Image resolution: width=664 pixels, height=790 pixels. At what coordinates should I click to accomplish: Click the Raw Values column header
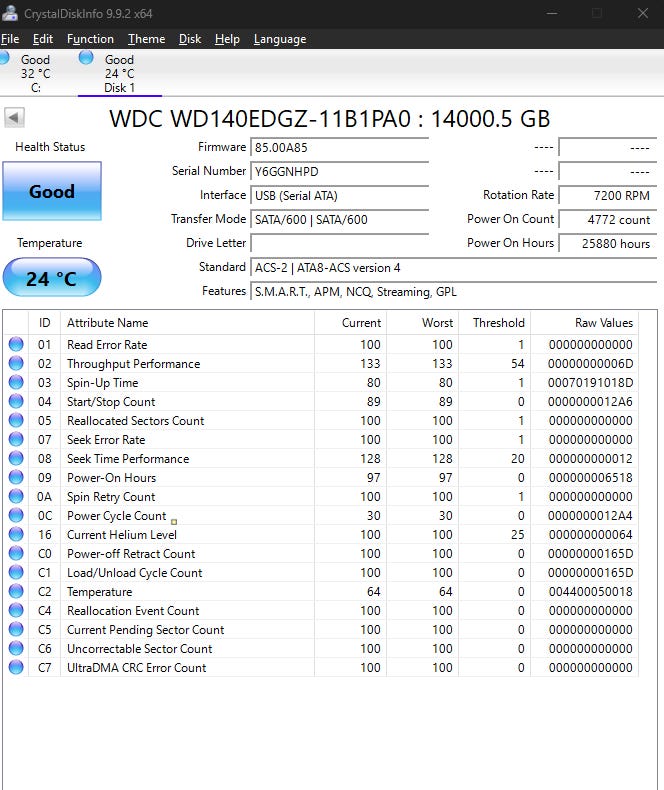[584, 322]
